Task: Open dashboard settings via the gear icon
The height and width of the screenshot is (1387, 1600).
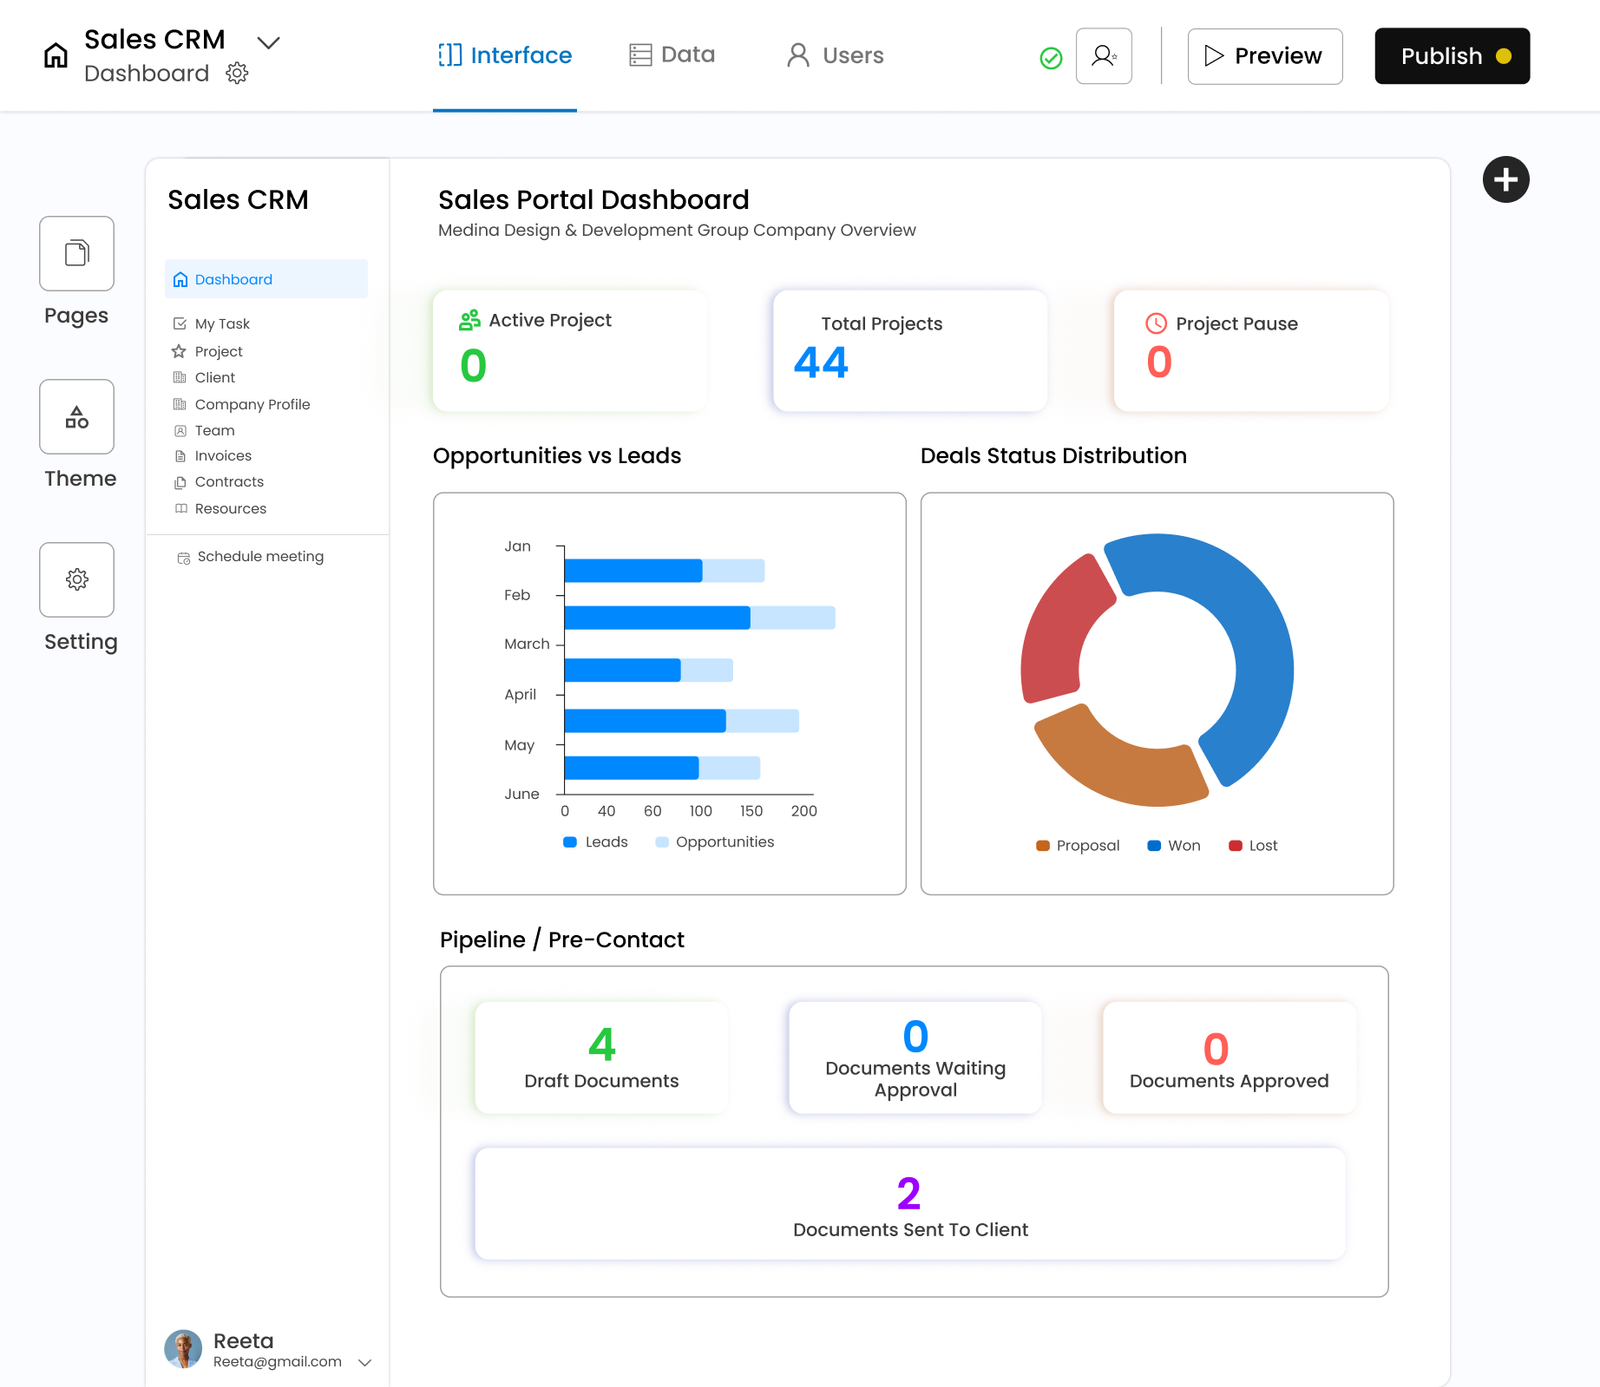Action: point(236,73)
